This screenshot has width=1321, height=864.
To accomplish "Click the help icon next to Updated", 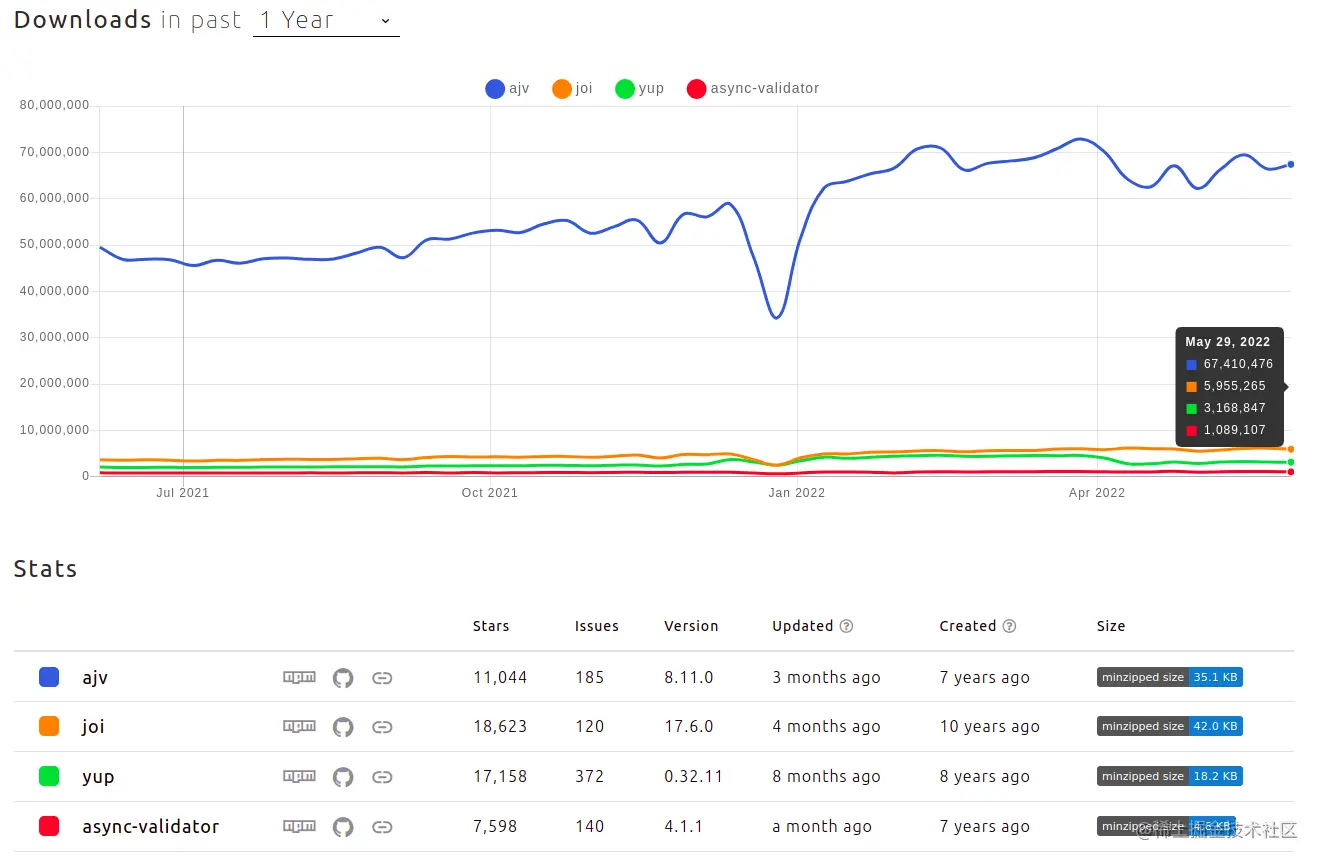I will (x=846, y=626).
